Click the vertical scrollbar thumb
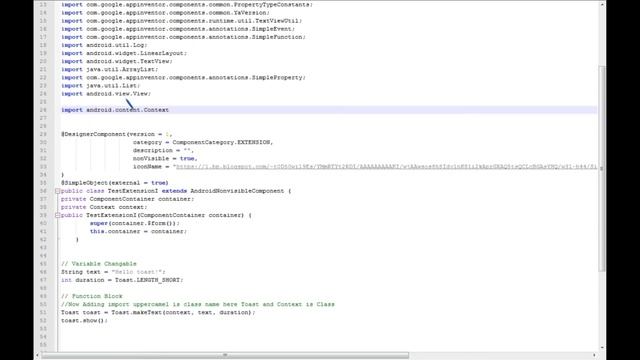Viewport: 640px width, 360px height. click(602, 168)
